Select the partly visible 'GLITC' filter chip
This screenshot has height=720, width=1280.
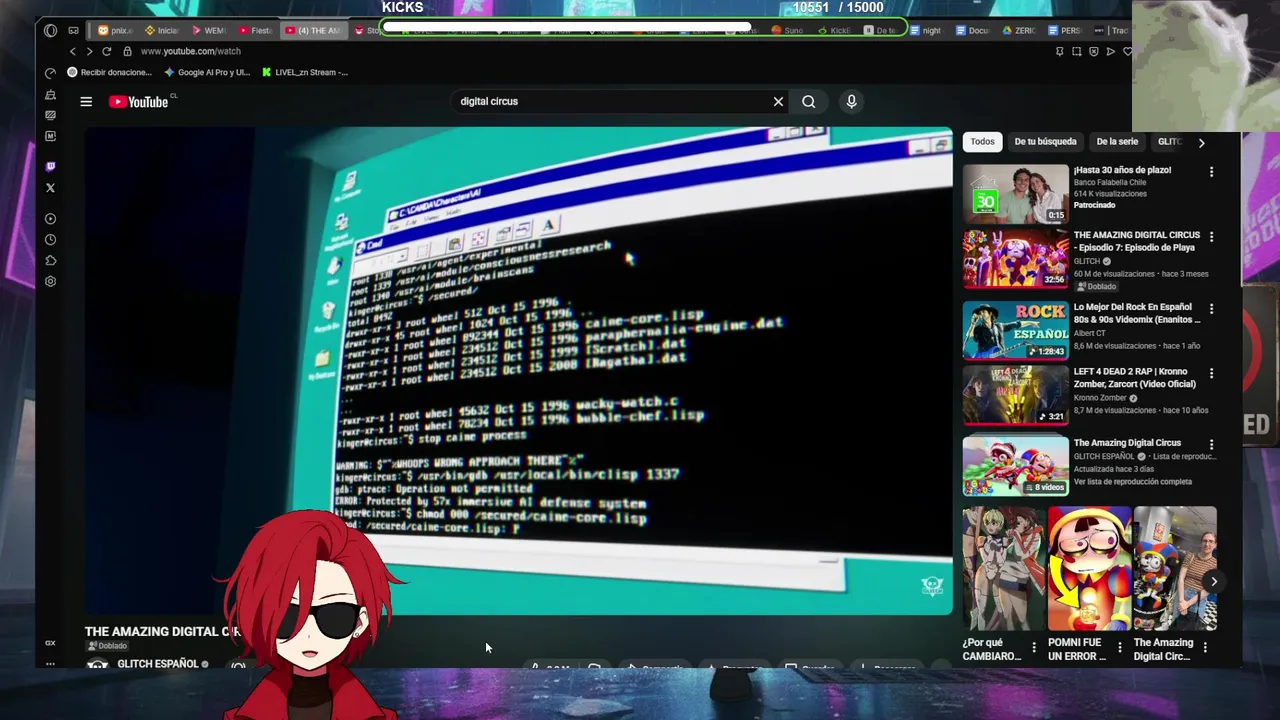click(1168, 142)
